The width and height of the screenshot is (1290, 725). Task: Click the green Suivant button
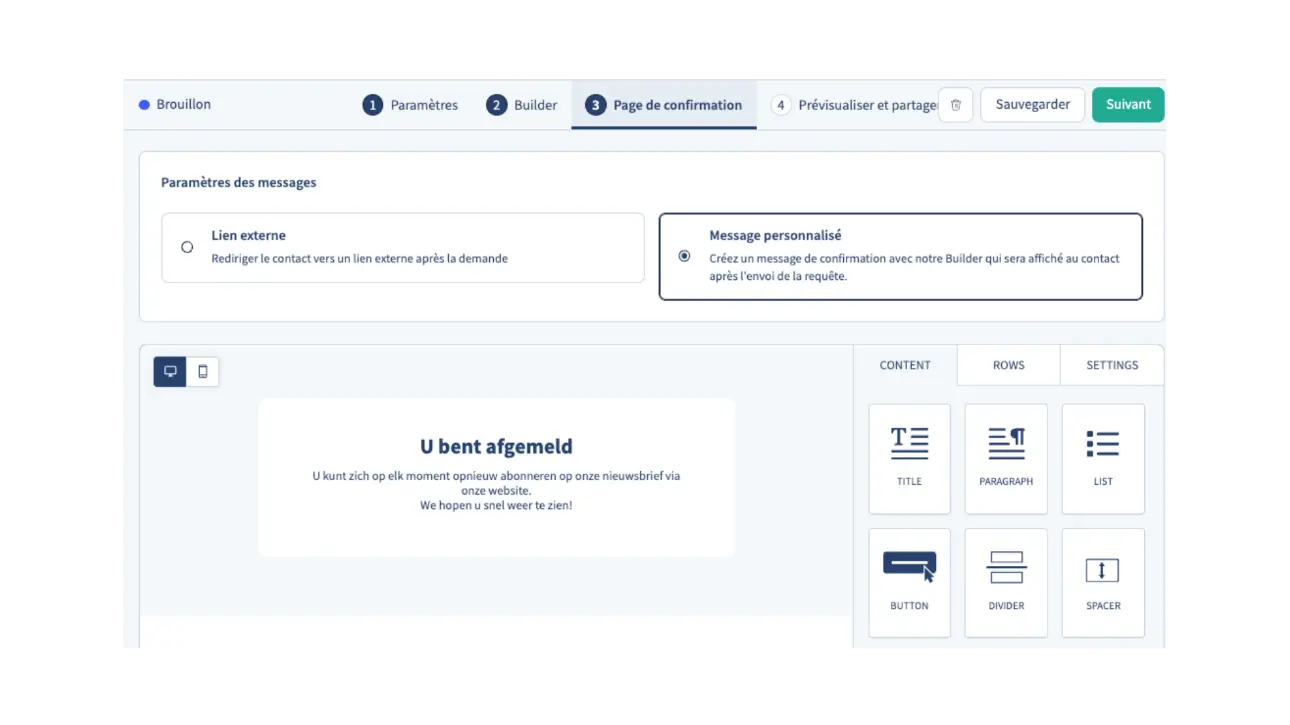[1128, 105]
